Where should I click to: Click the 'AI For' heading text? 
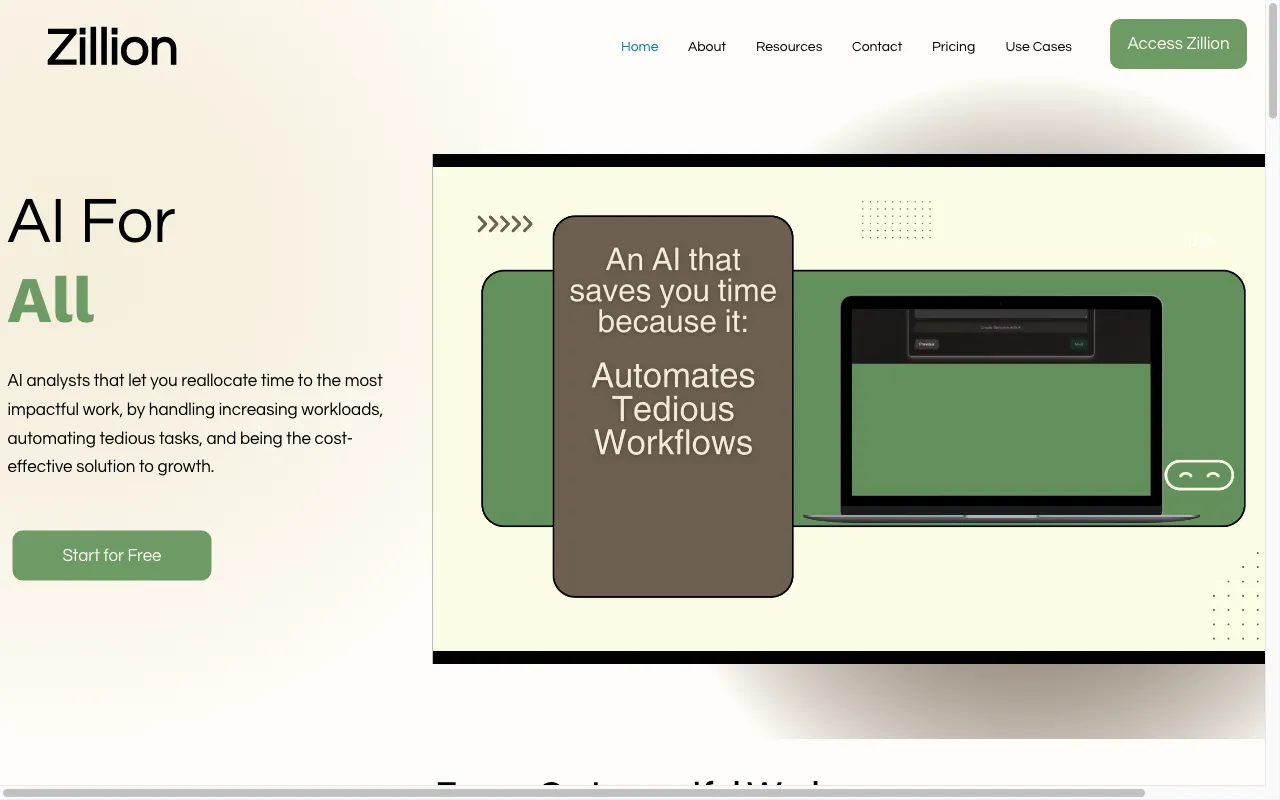point(91,221)
